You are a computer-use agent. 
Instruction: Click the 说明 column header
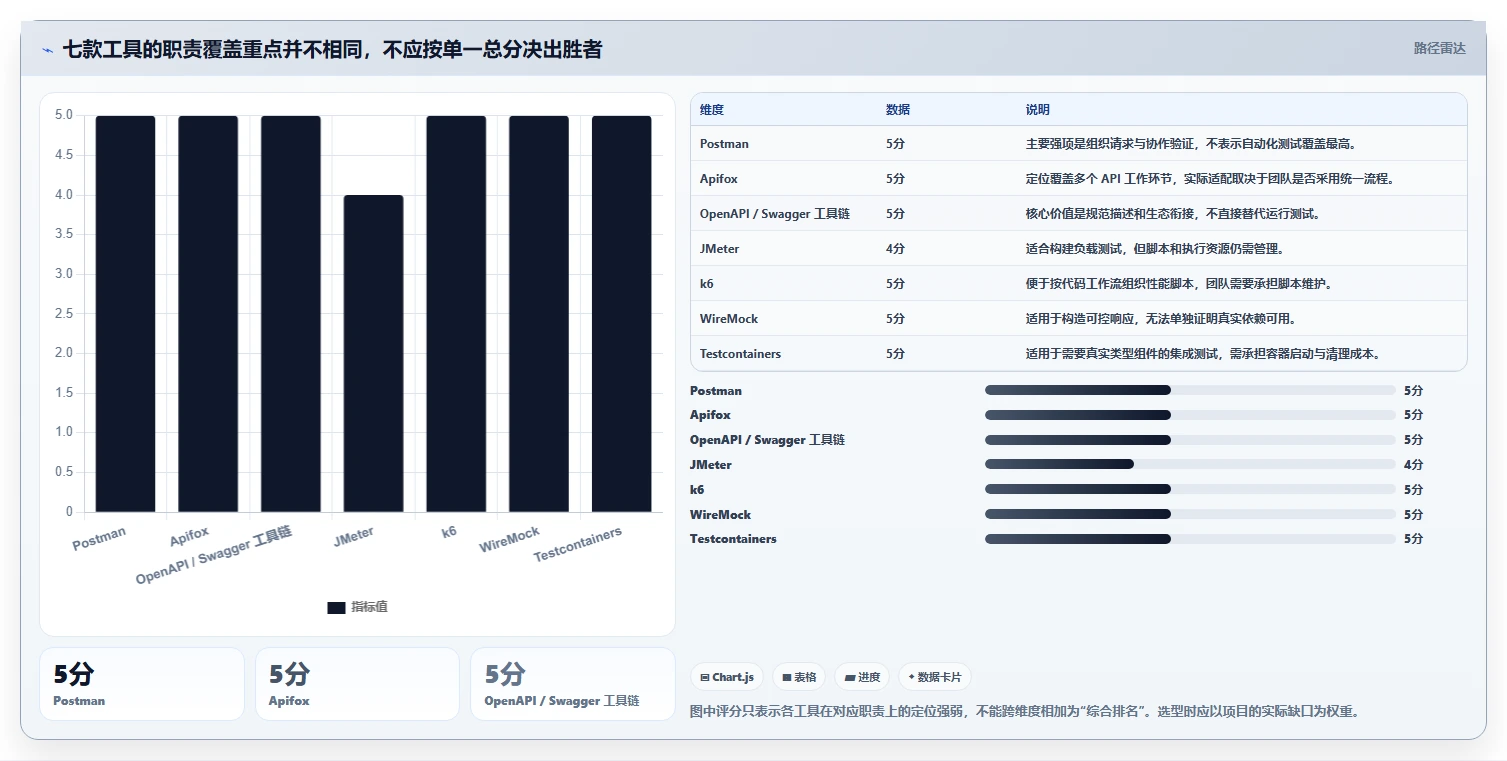pyautogui.click(x=1038, y=110)
